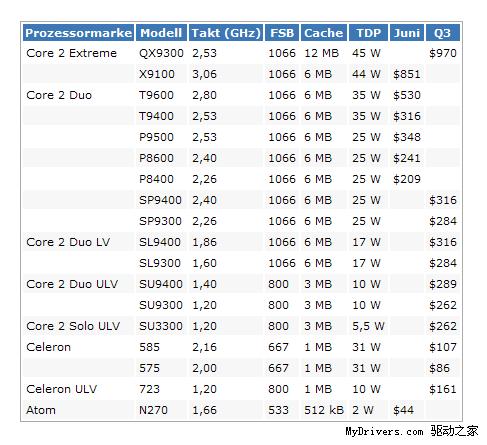The height and width of the screenshot is (445, 487).
Task: Click the $970 price cell
Action: pos(443,53)
